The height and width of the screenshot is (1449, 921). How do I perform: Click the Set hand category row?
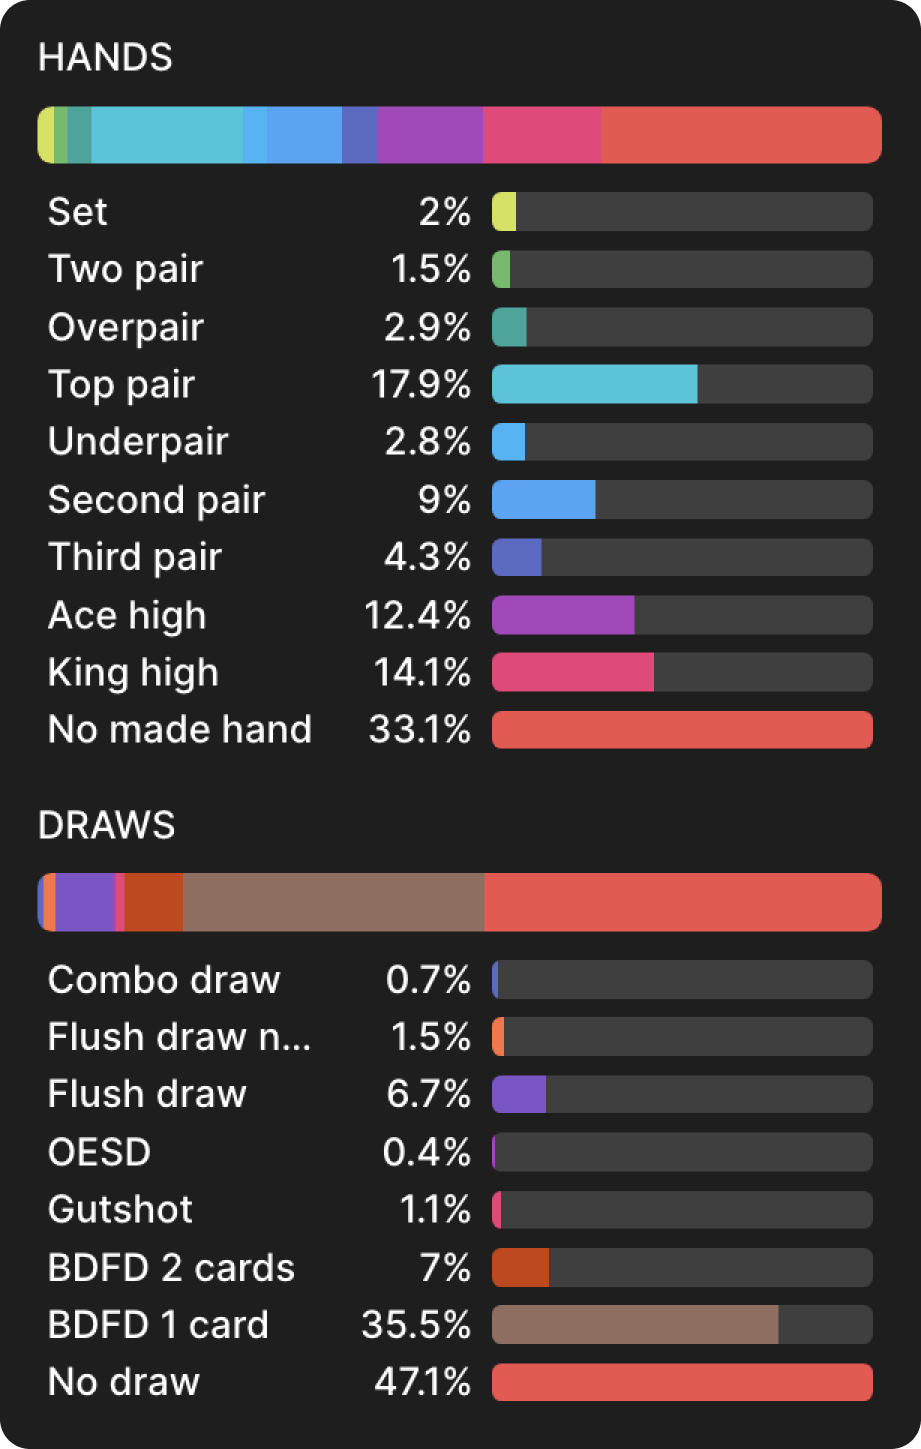click(78, 212)
